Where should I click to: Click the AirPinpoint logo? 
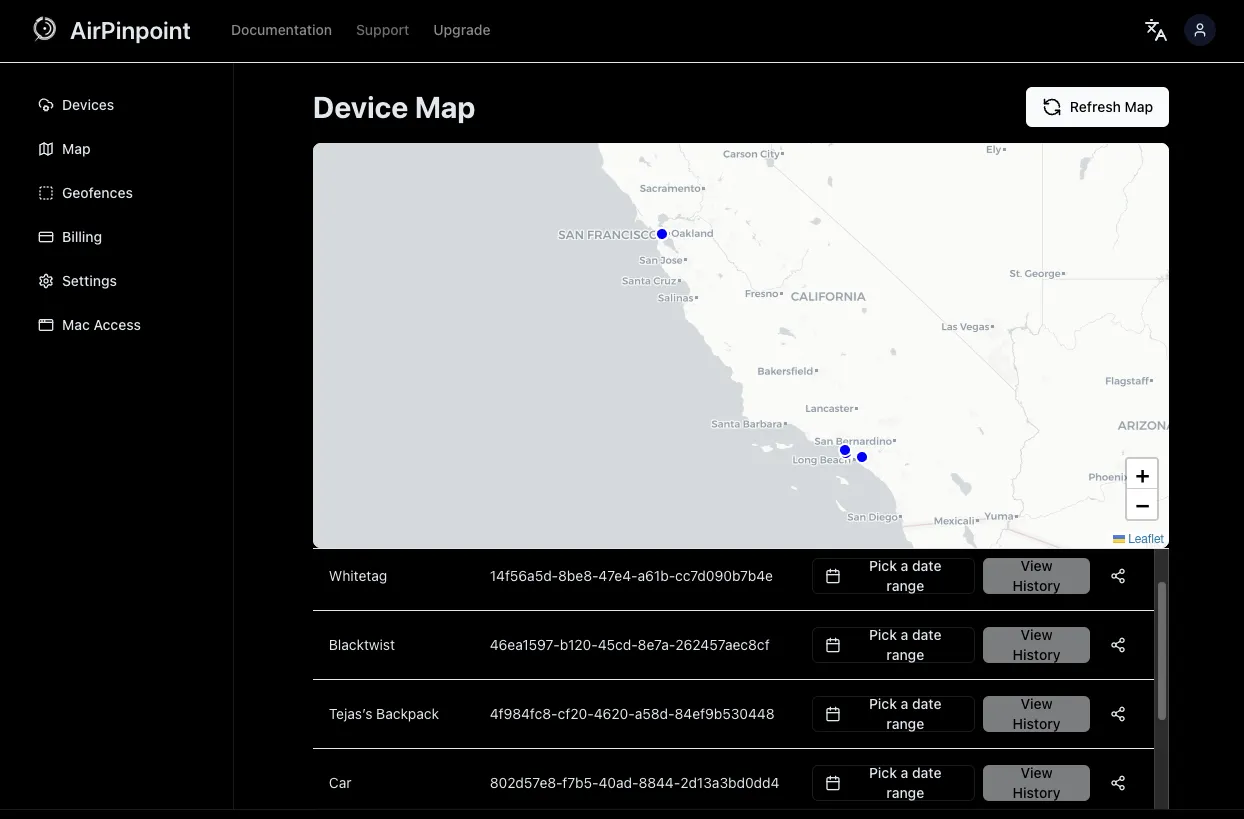[111, 30]
